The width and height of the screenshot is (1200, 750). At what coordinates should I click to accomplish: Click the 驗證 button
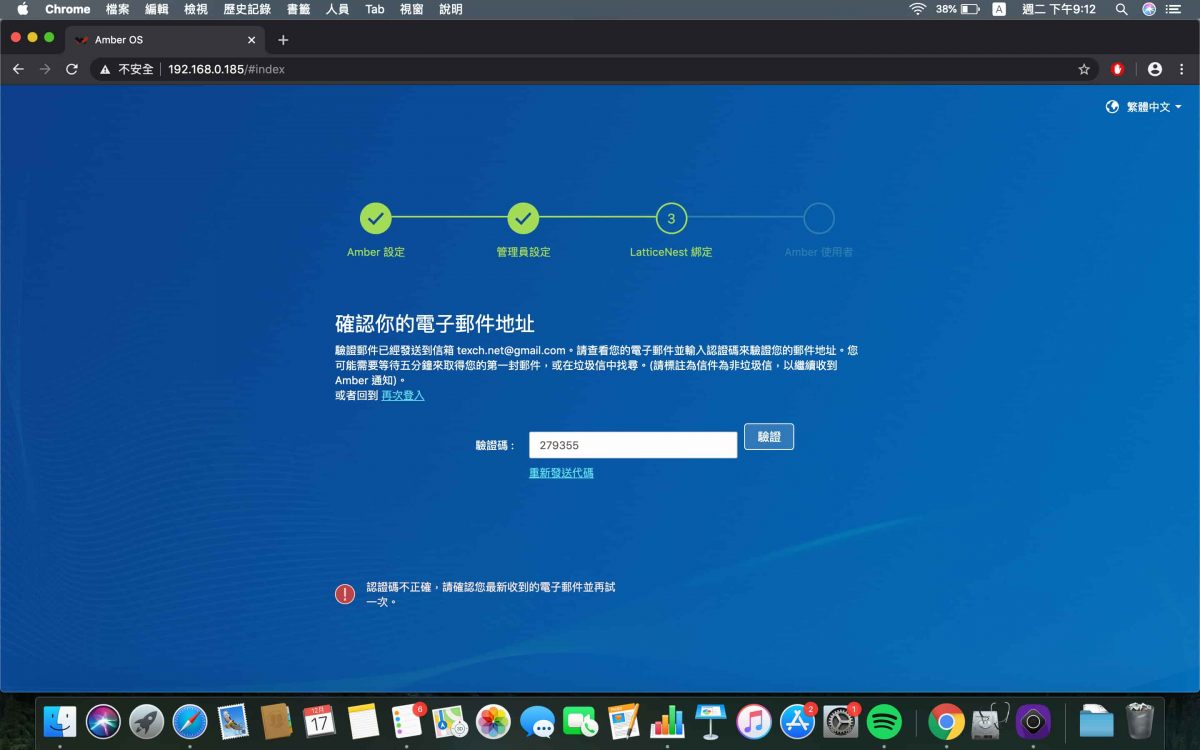[769, 437]
